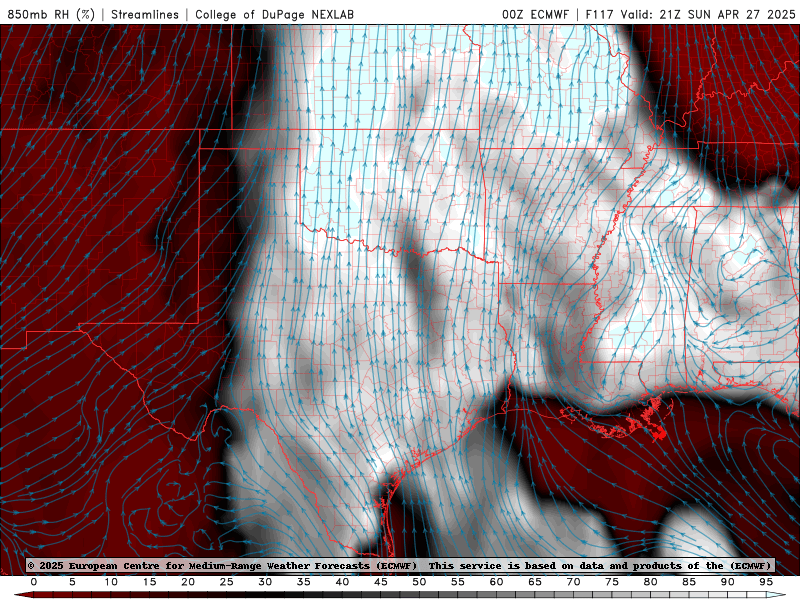Viewport: 800px width, 600px height.
Task: Select the "75" label on the RH scale
Action: pos(612,582)
